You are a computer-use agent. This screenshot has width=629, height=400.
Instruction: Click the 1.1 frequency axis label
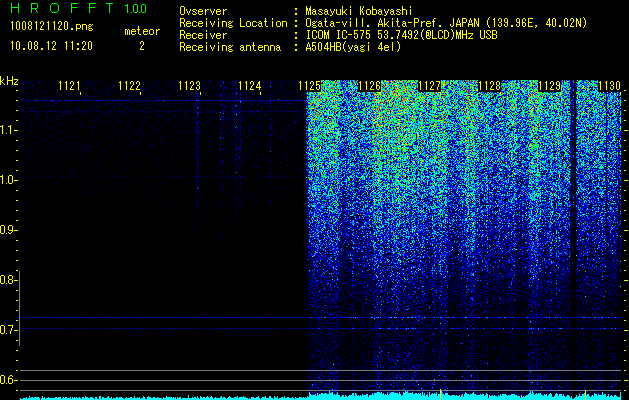point(7,130)
